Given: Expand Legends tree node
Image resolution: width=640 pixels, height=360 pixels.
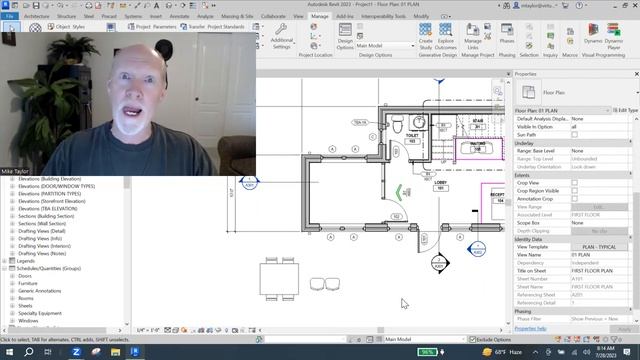Looking at the screenshot, I should pos(5,261).
